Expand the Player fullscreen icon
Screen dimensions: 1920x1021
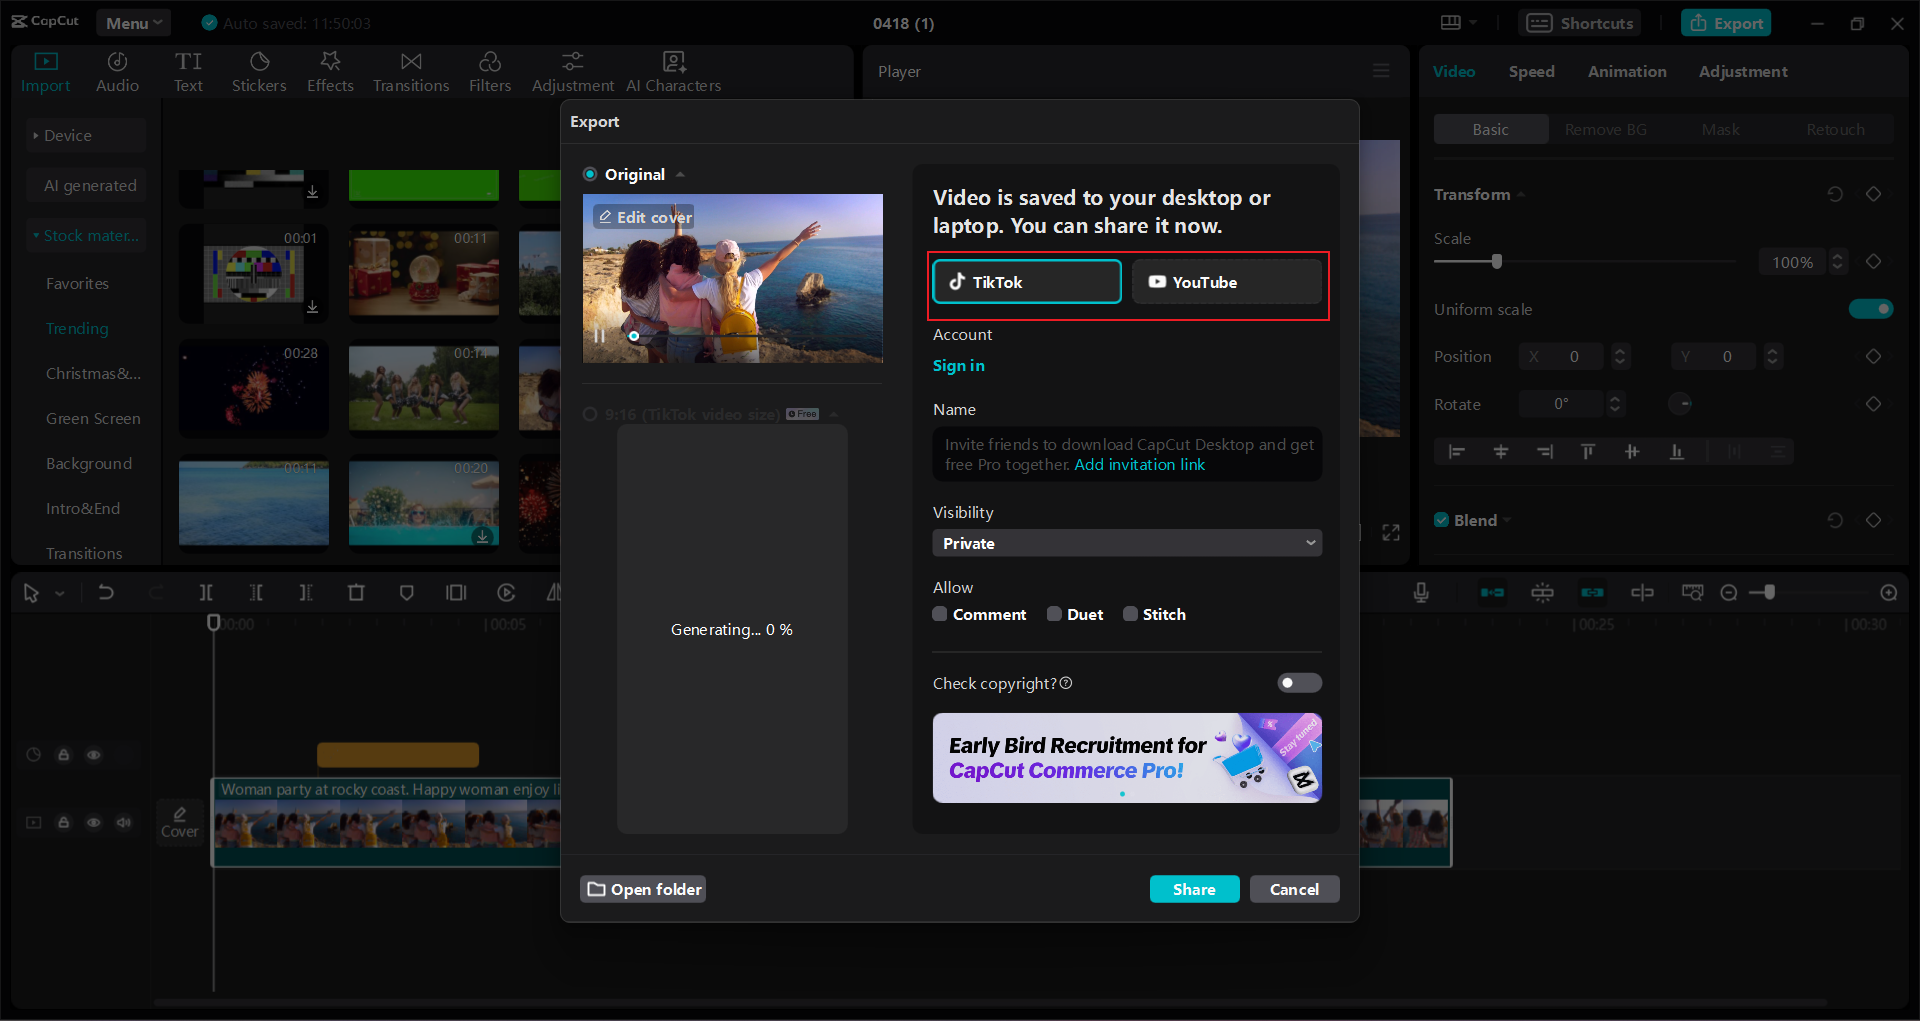[x=1391, y=532]
